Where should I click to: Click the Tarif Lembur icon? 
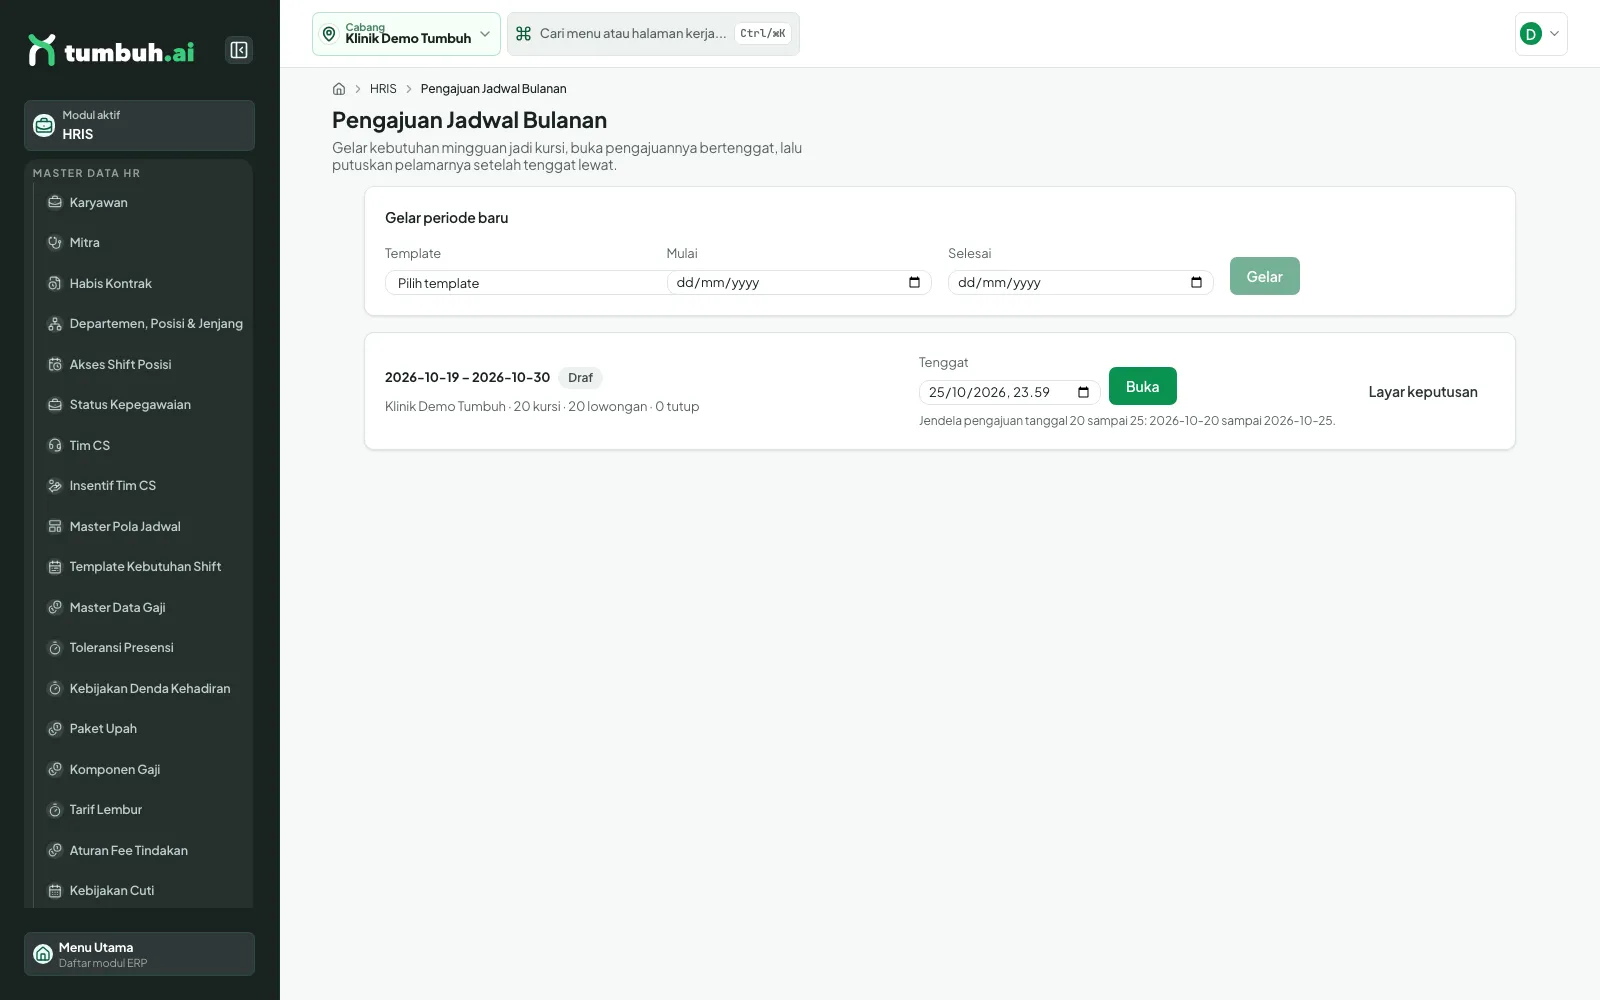coord(55,810)
